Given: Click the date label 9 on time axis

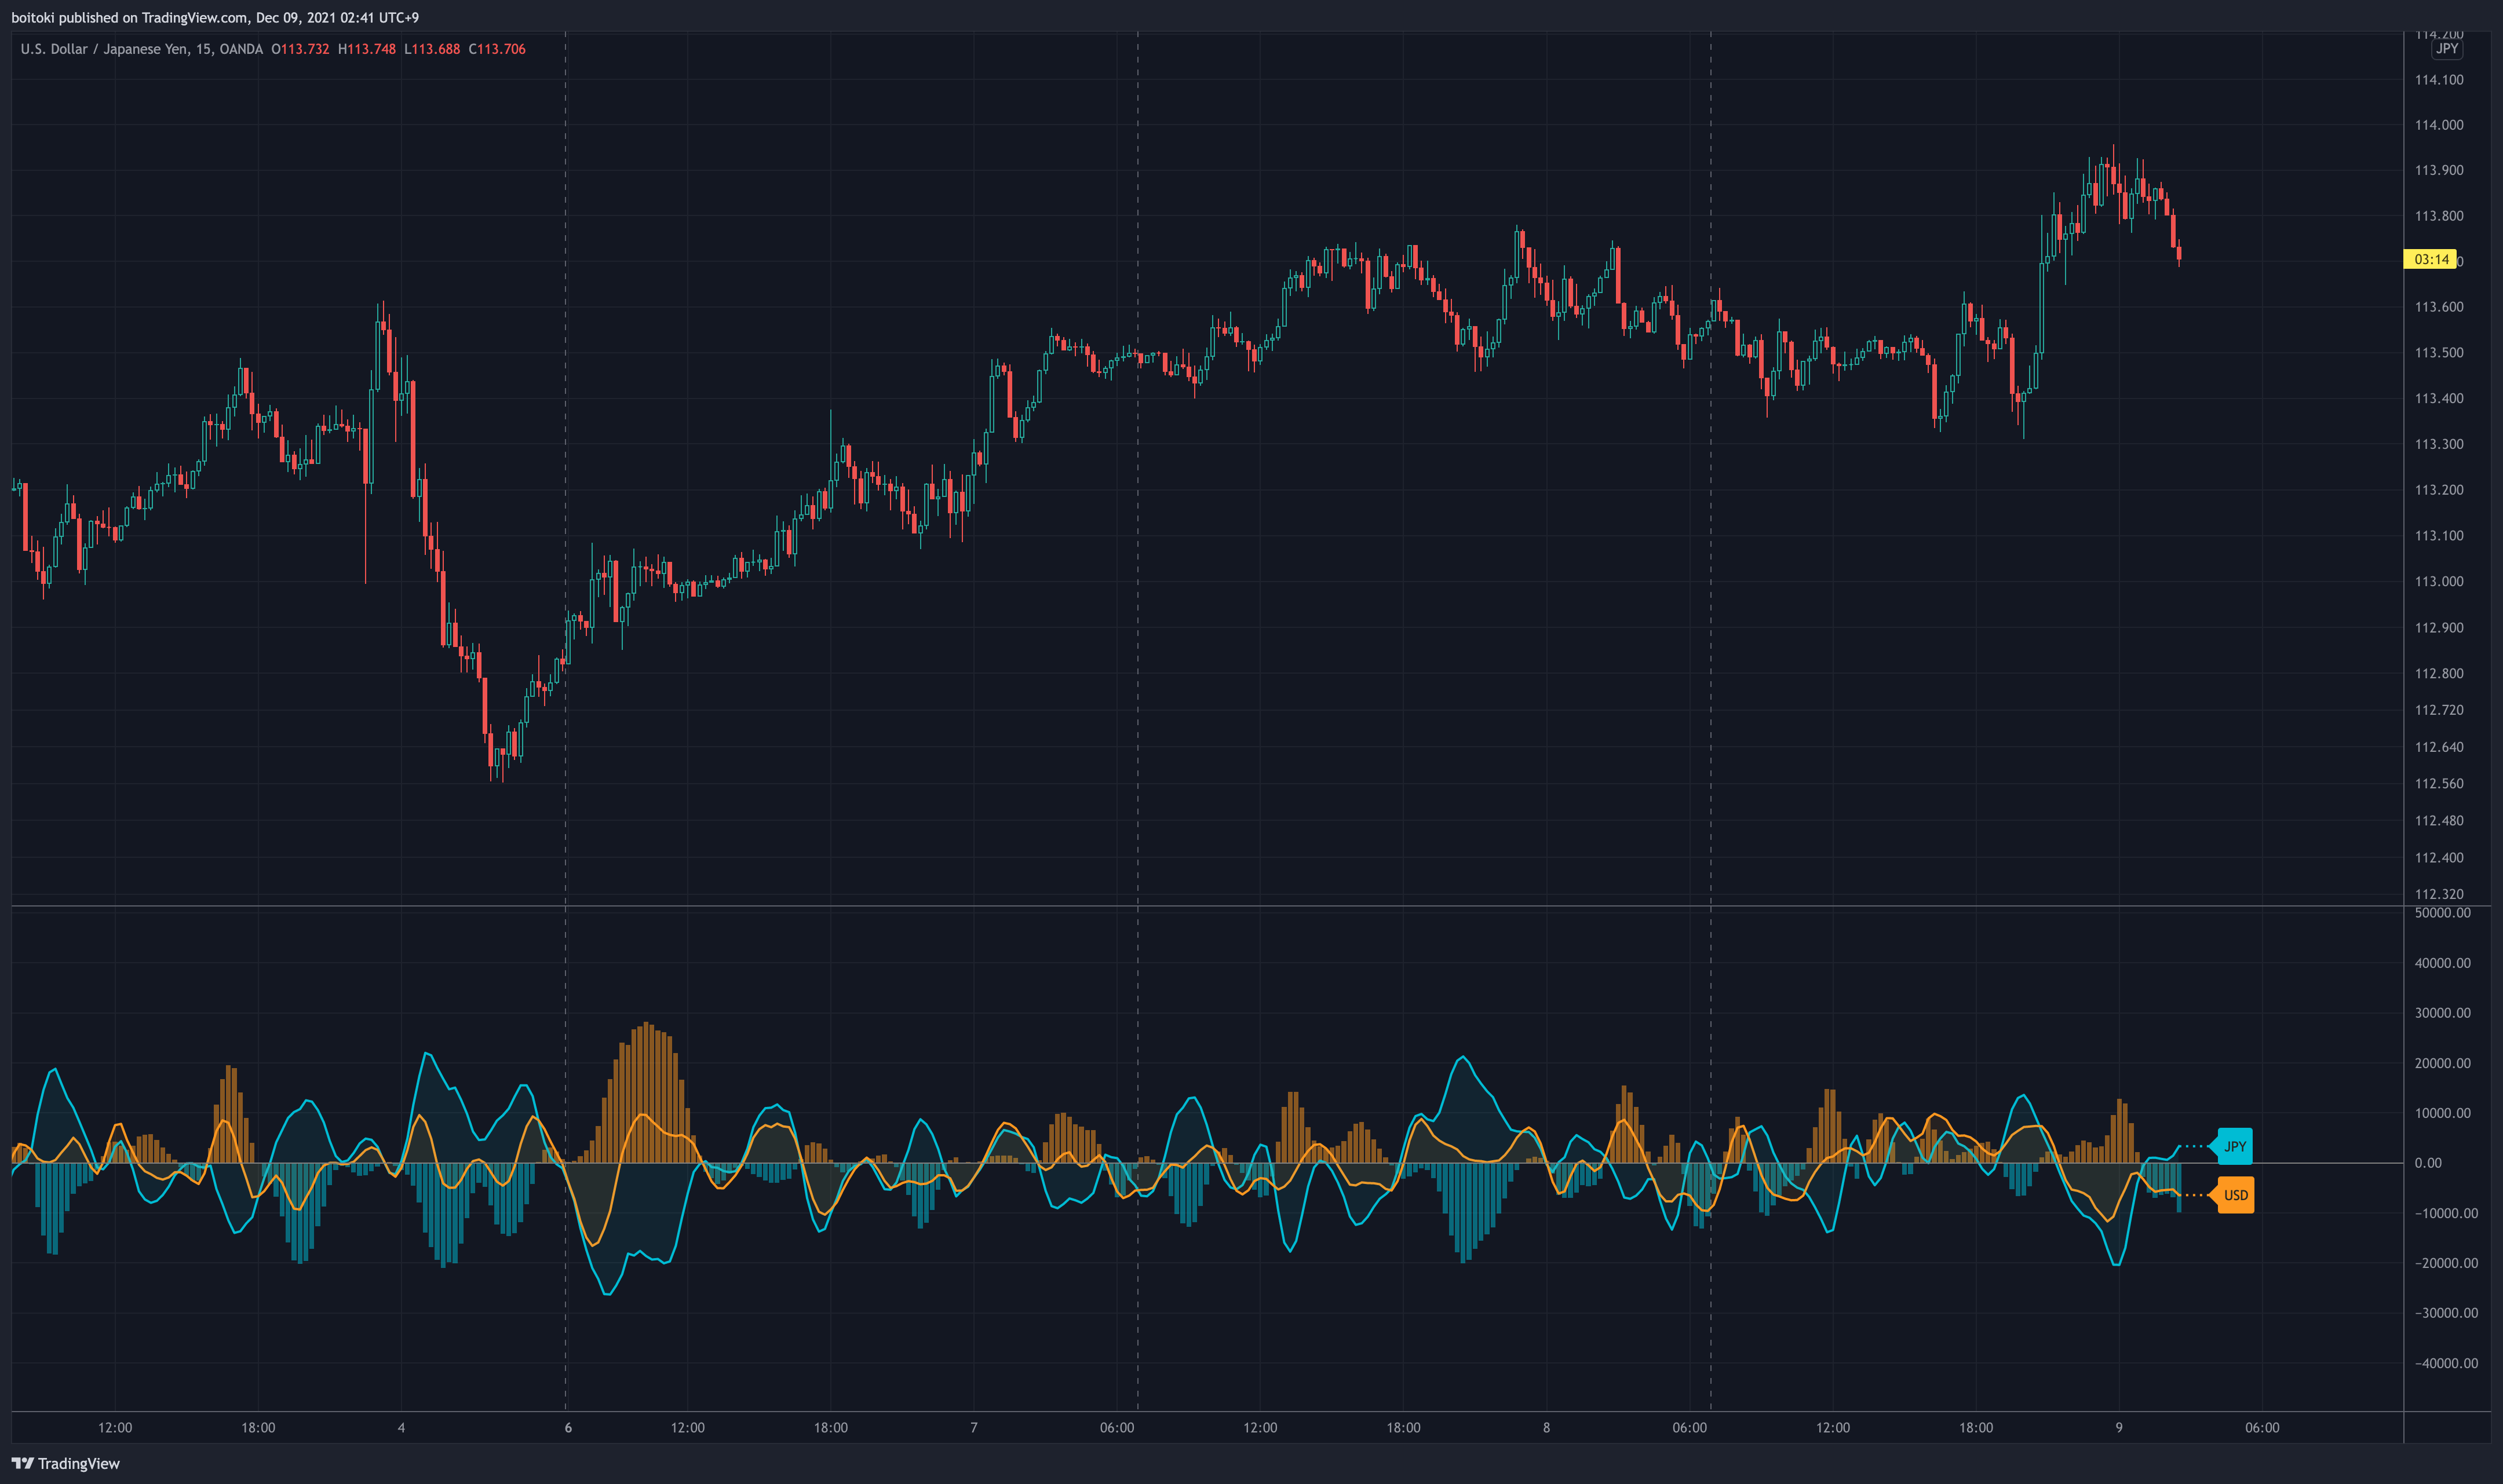Looking at the screenshot, I should point(2119,1427).
